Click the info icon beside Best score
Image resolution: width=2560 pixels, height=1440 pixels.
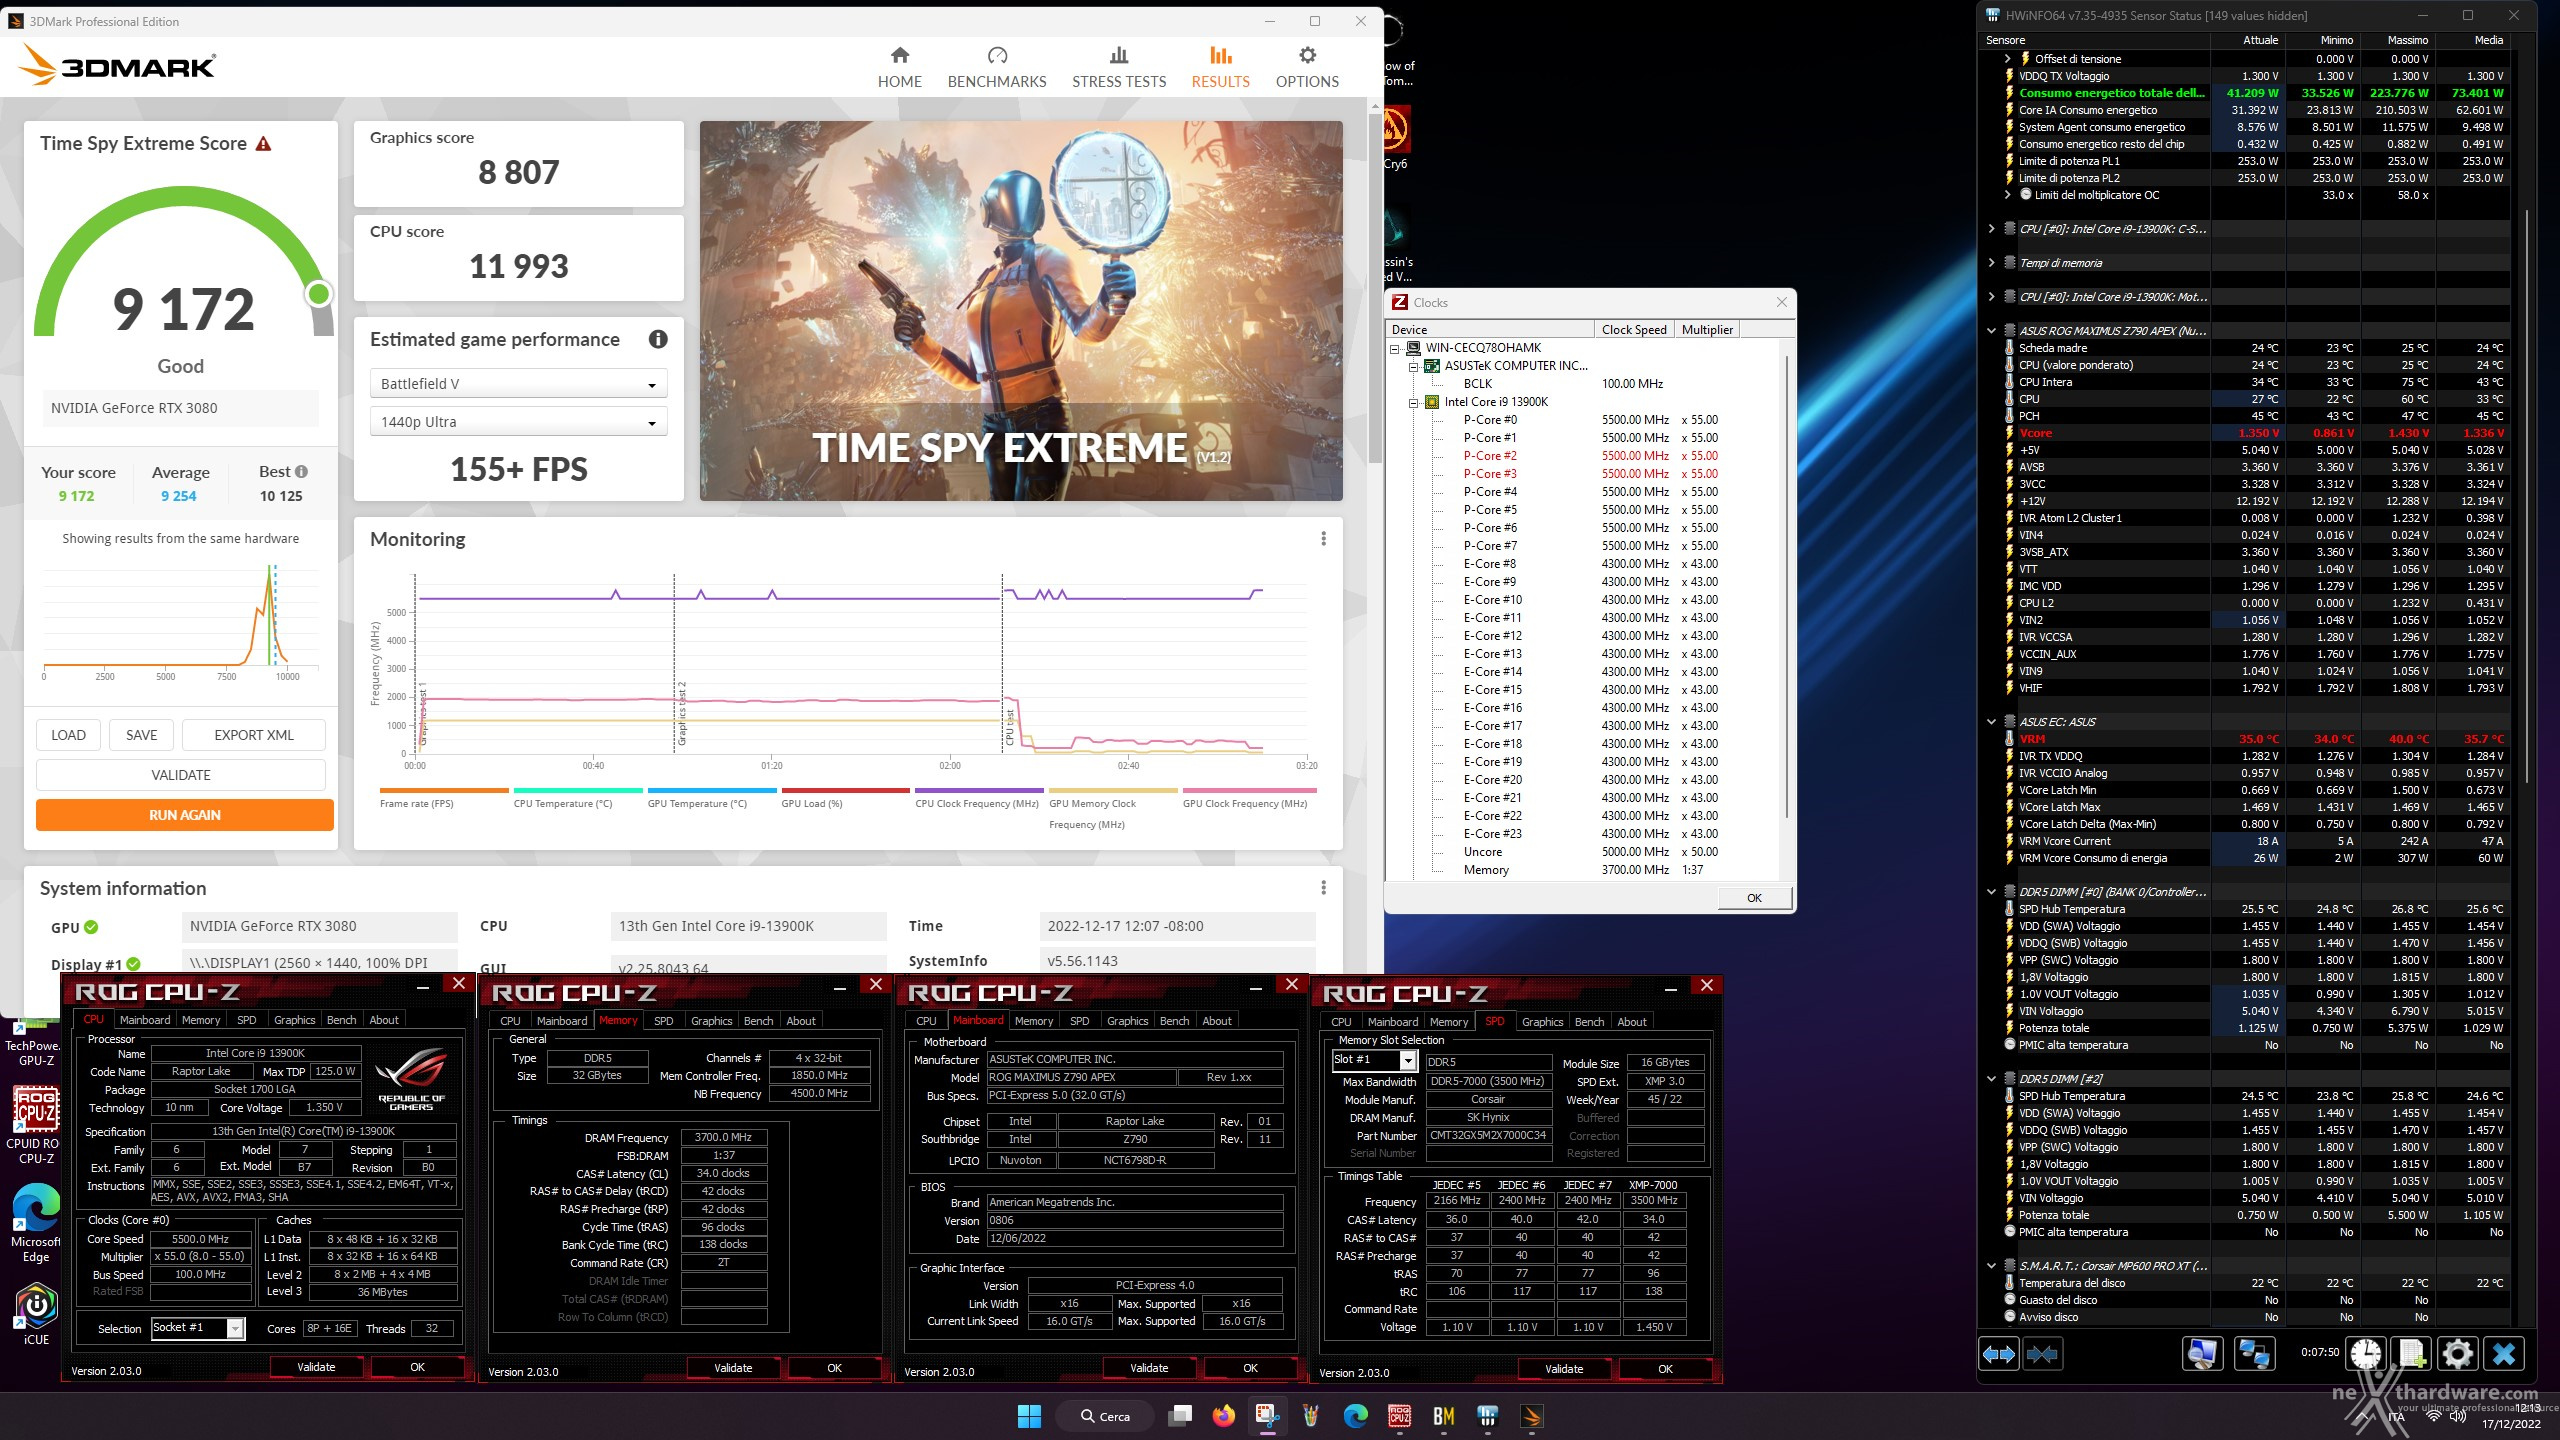point(301,471)
